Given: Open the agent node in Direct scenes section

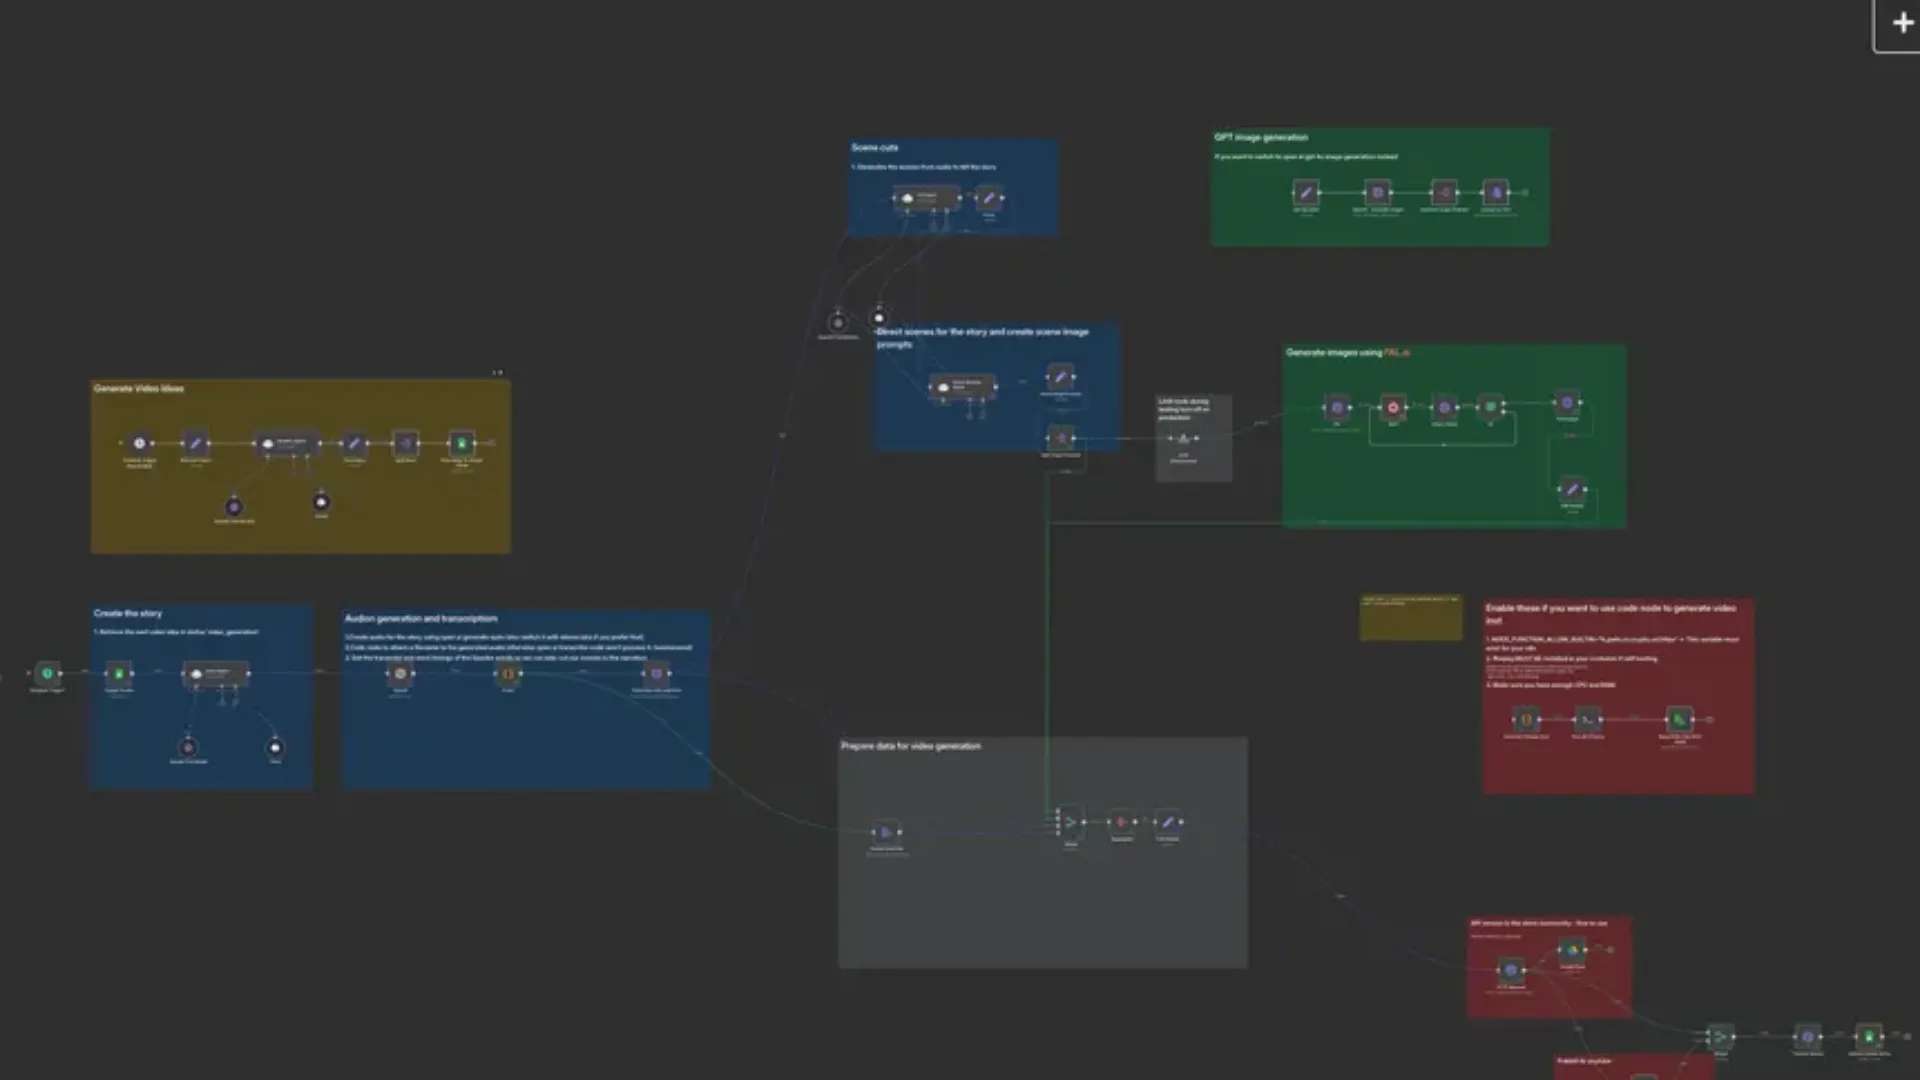Looking at the screenshot, I should tap(962, 387).
